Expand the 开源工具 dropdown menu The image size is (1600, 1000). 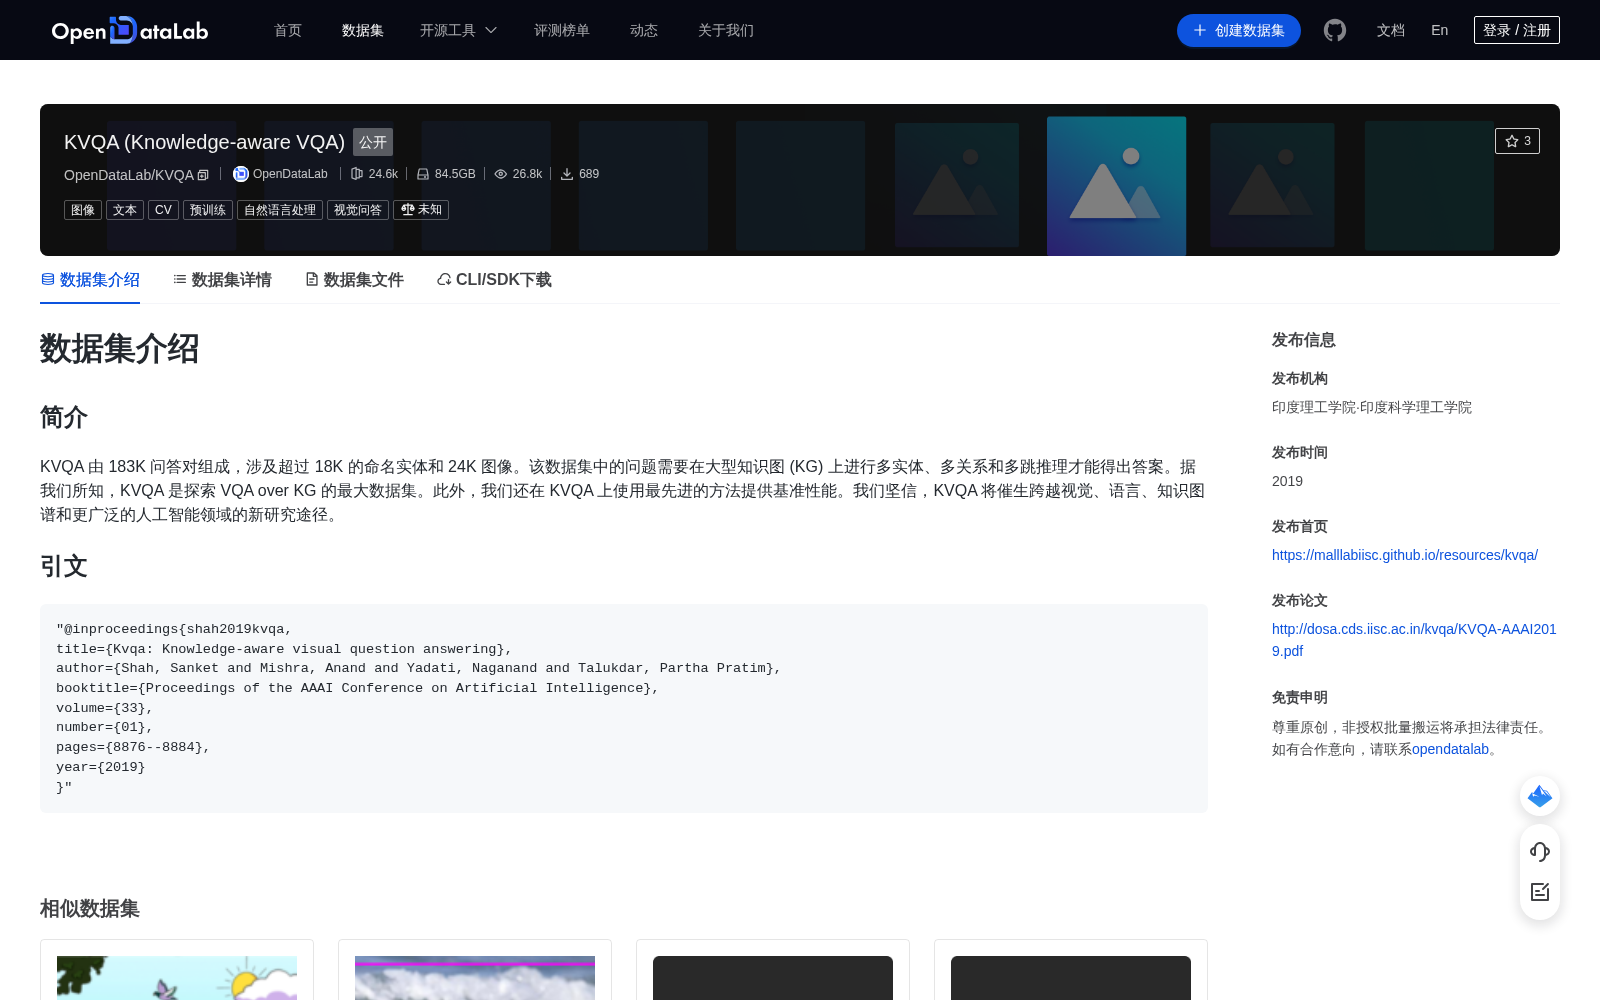coord(458,30)
